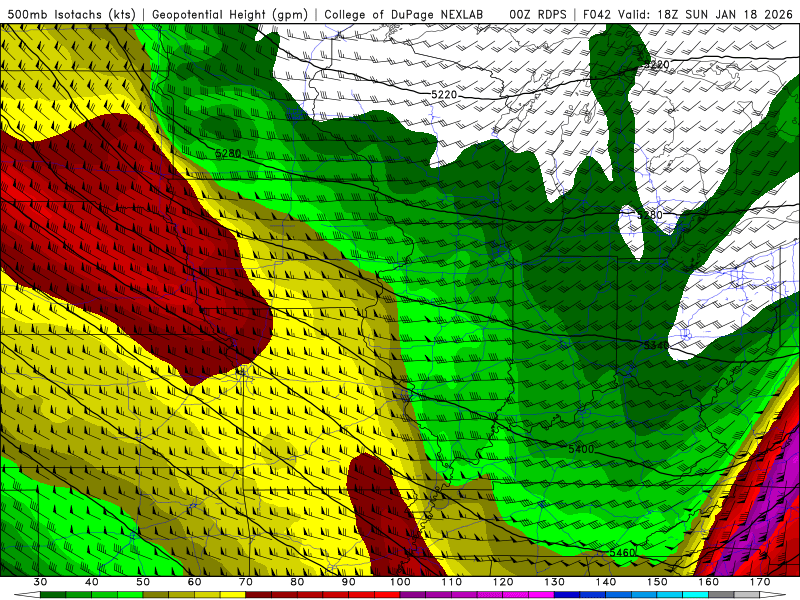Click the 130 value on the color scale

coord(555,582)
